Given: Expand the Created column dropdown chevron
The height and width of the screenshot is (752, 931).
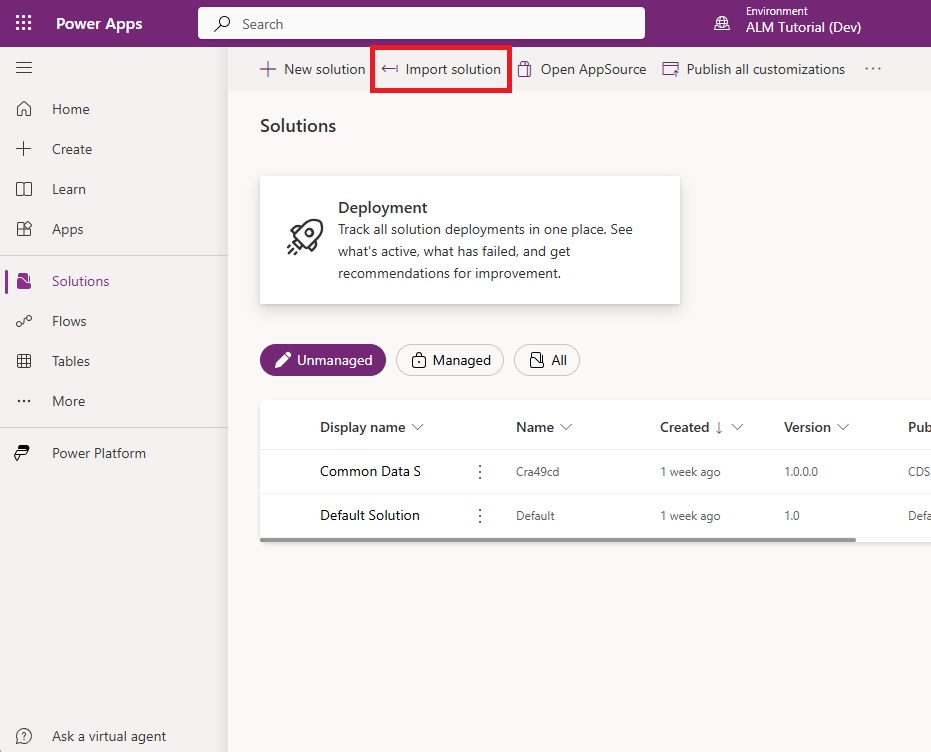Looking at the screenshot, I should (737, 427).
